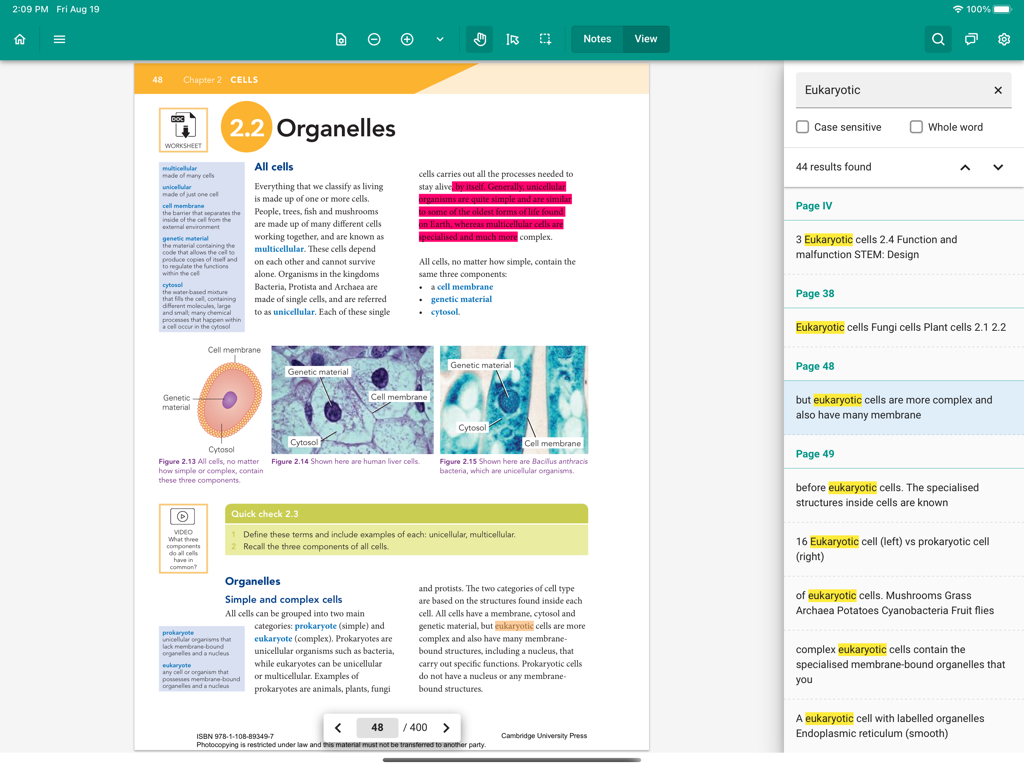Viewport: 1024px width, 768px height.
Task: Open the settings gear
Action: click(1004, 39)
